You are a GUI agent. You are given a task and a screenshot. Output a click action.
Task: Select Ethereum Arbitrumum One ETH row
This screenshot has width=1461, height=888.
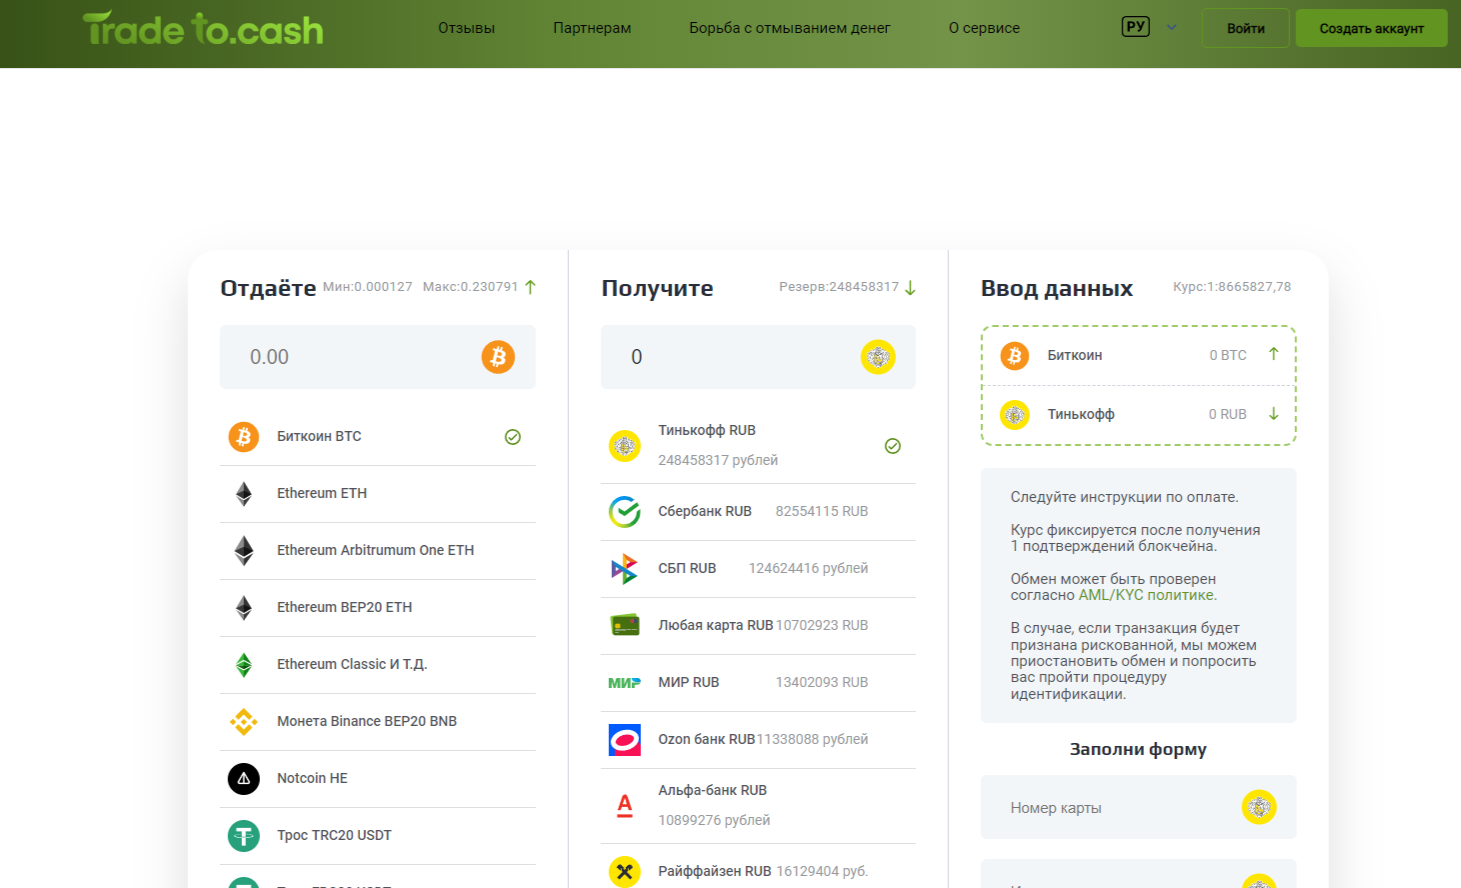pos(378,551)
